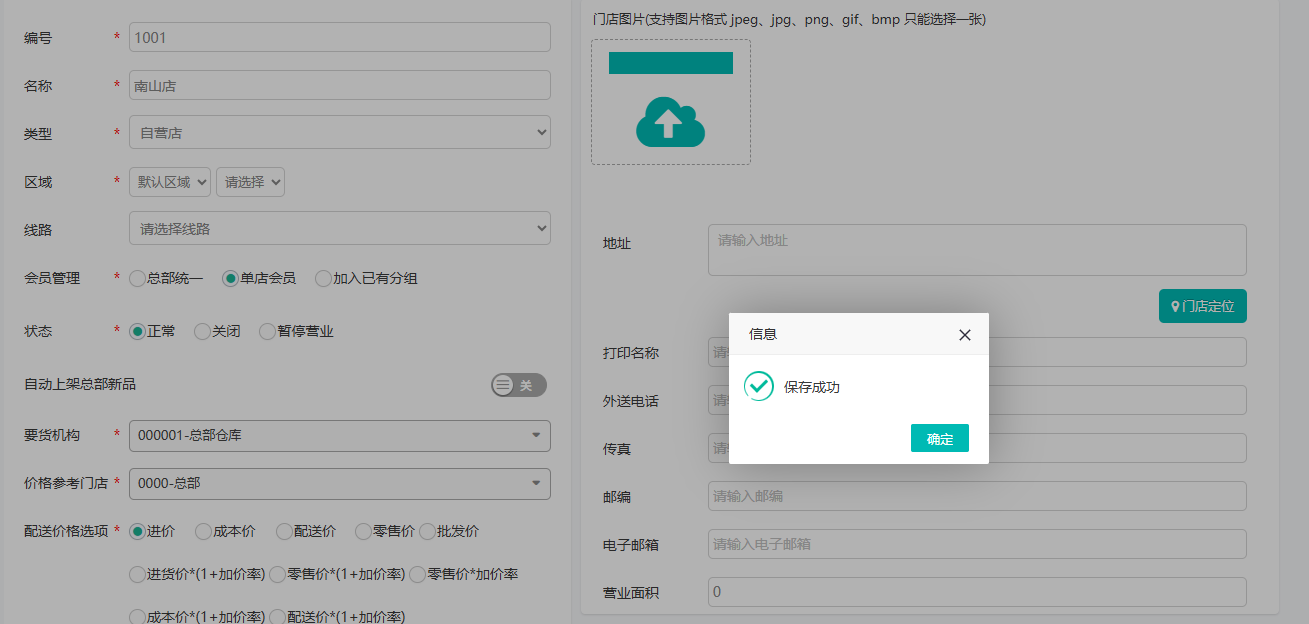
Task: Select 零售价*(1+加价率) radio
Action: [278, 574]
